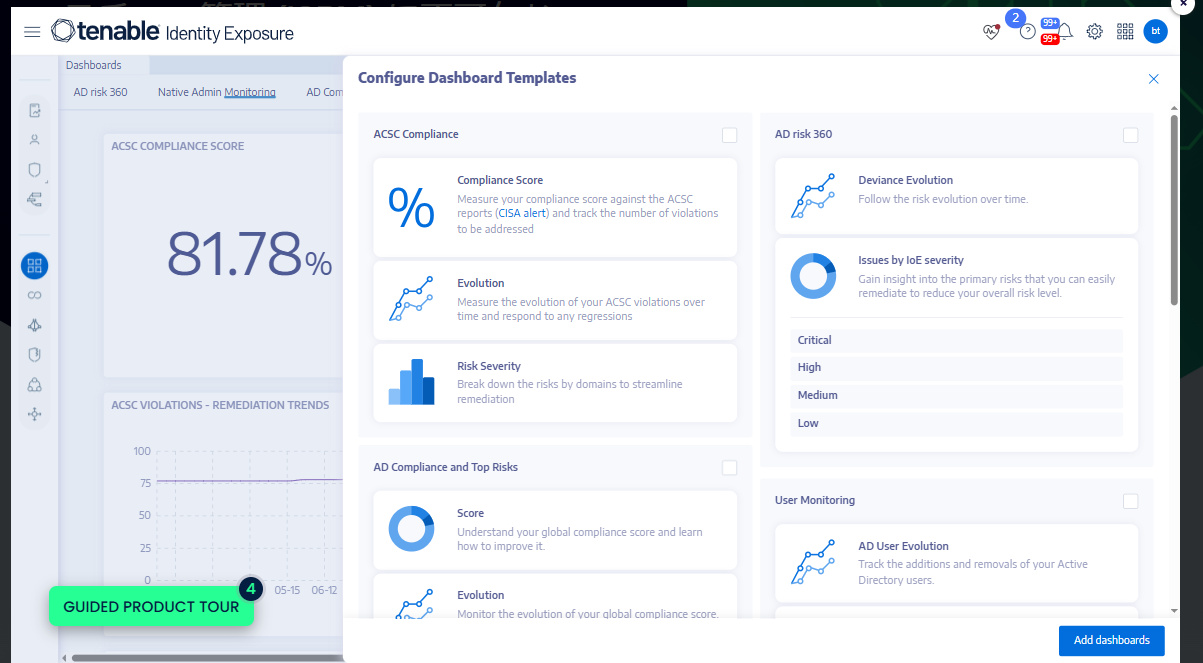Check the AD Compliance and Top Risks checkbox
This screenshot has width=1203, height=663.
click(729, 468)
